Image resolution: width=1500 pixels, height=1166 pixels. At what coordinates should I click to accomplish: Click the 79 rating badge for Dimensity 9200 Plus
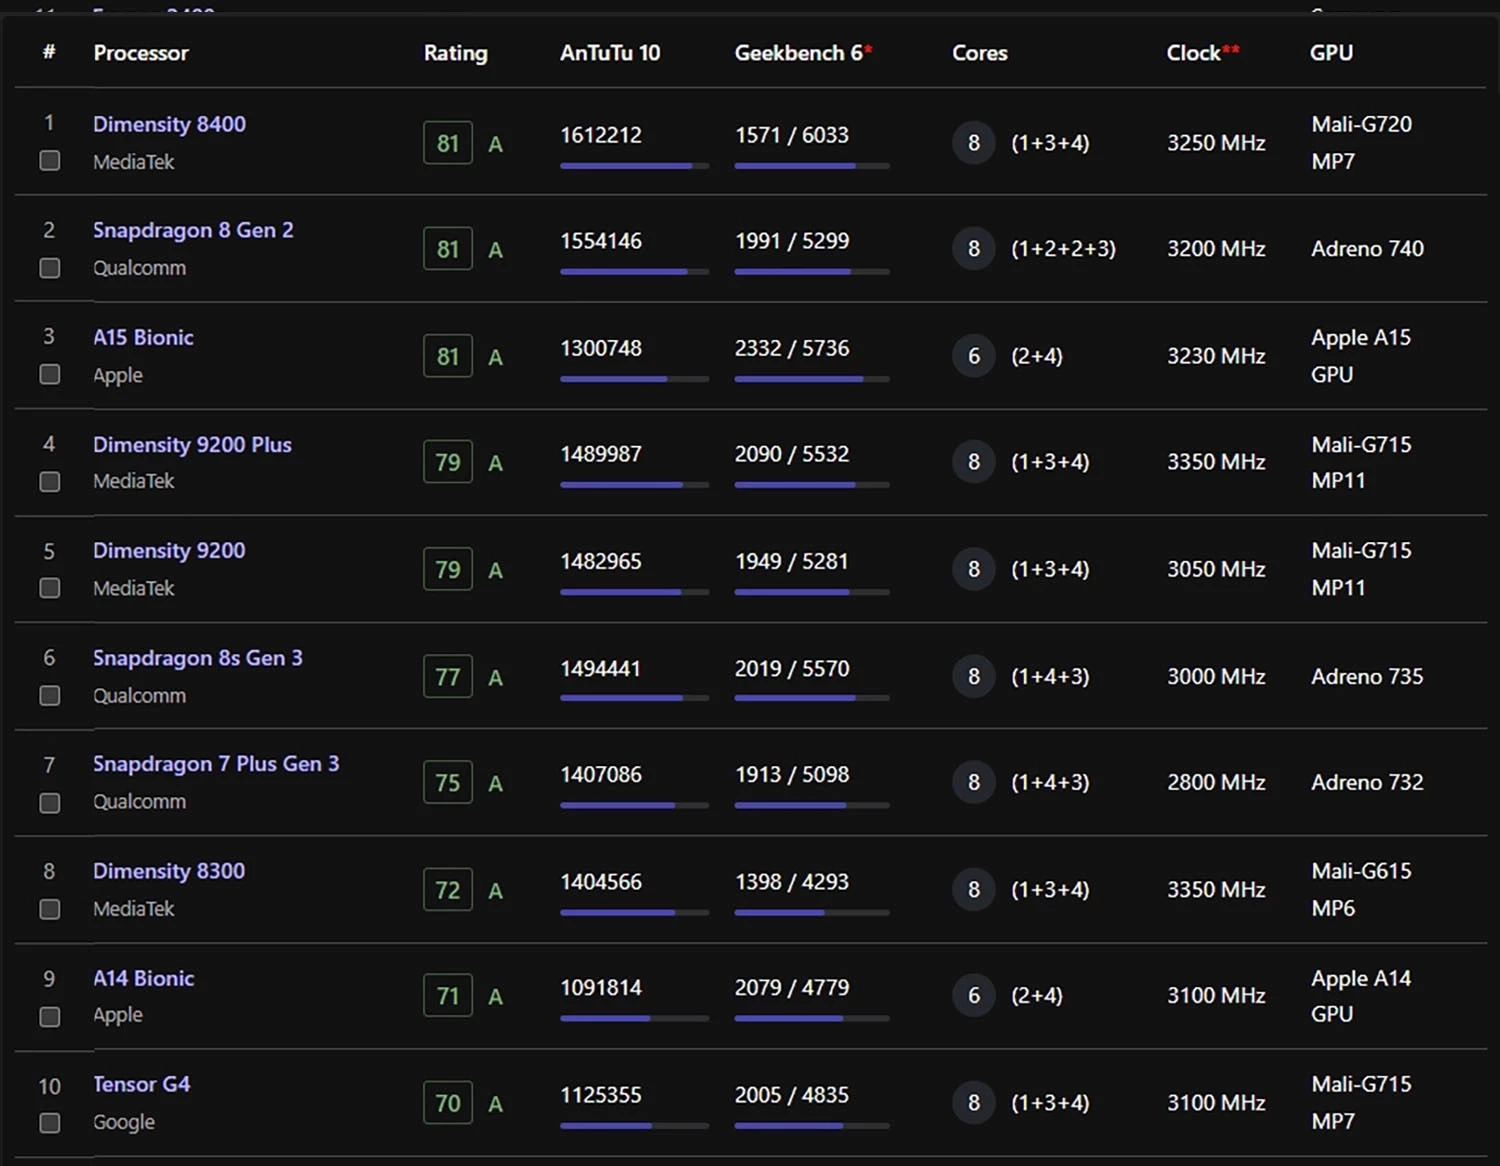[x=448, y=462]
